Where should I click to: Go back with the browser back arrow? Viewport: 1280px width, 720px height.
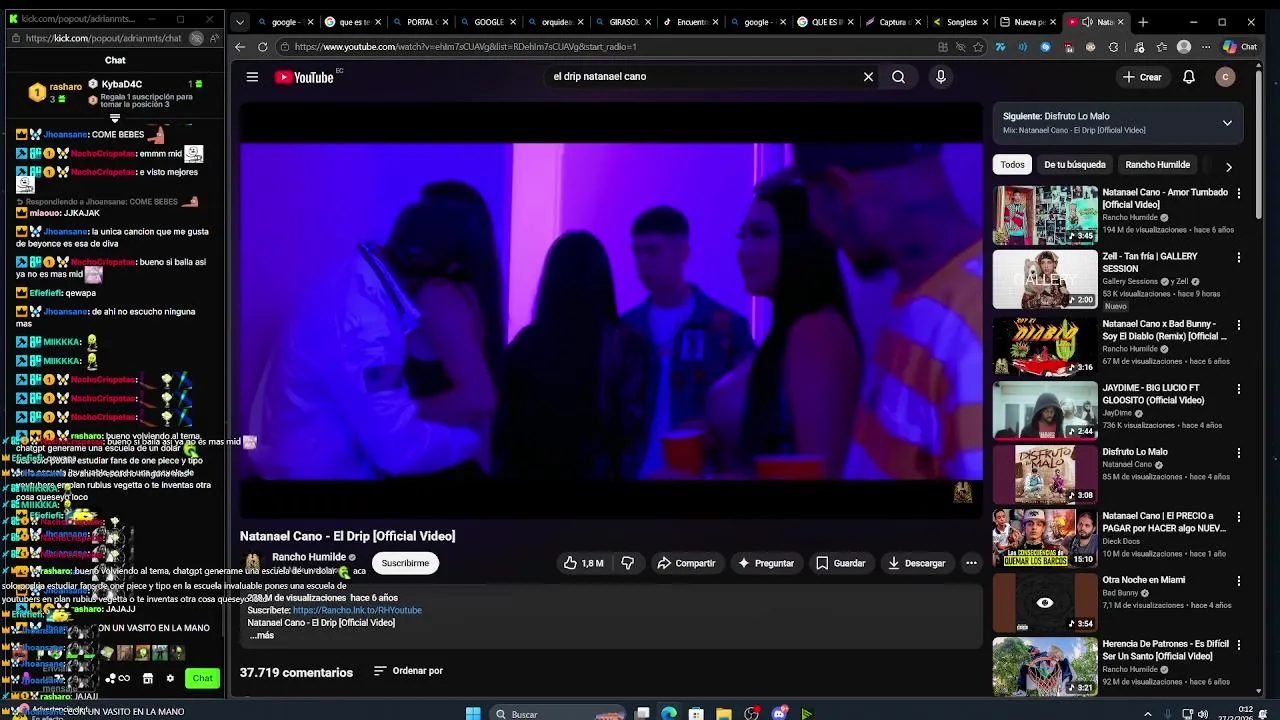click(240, 47)
